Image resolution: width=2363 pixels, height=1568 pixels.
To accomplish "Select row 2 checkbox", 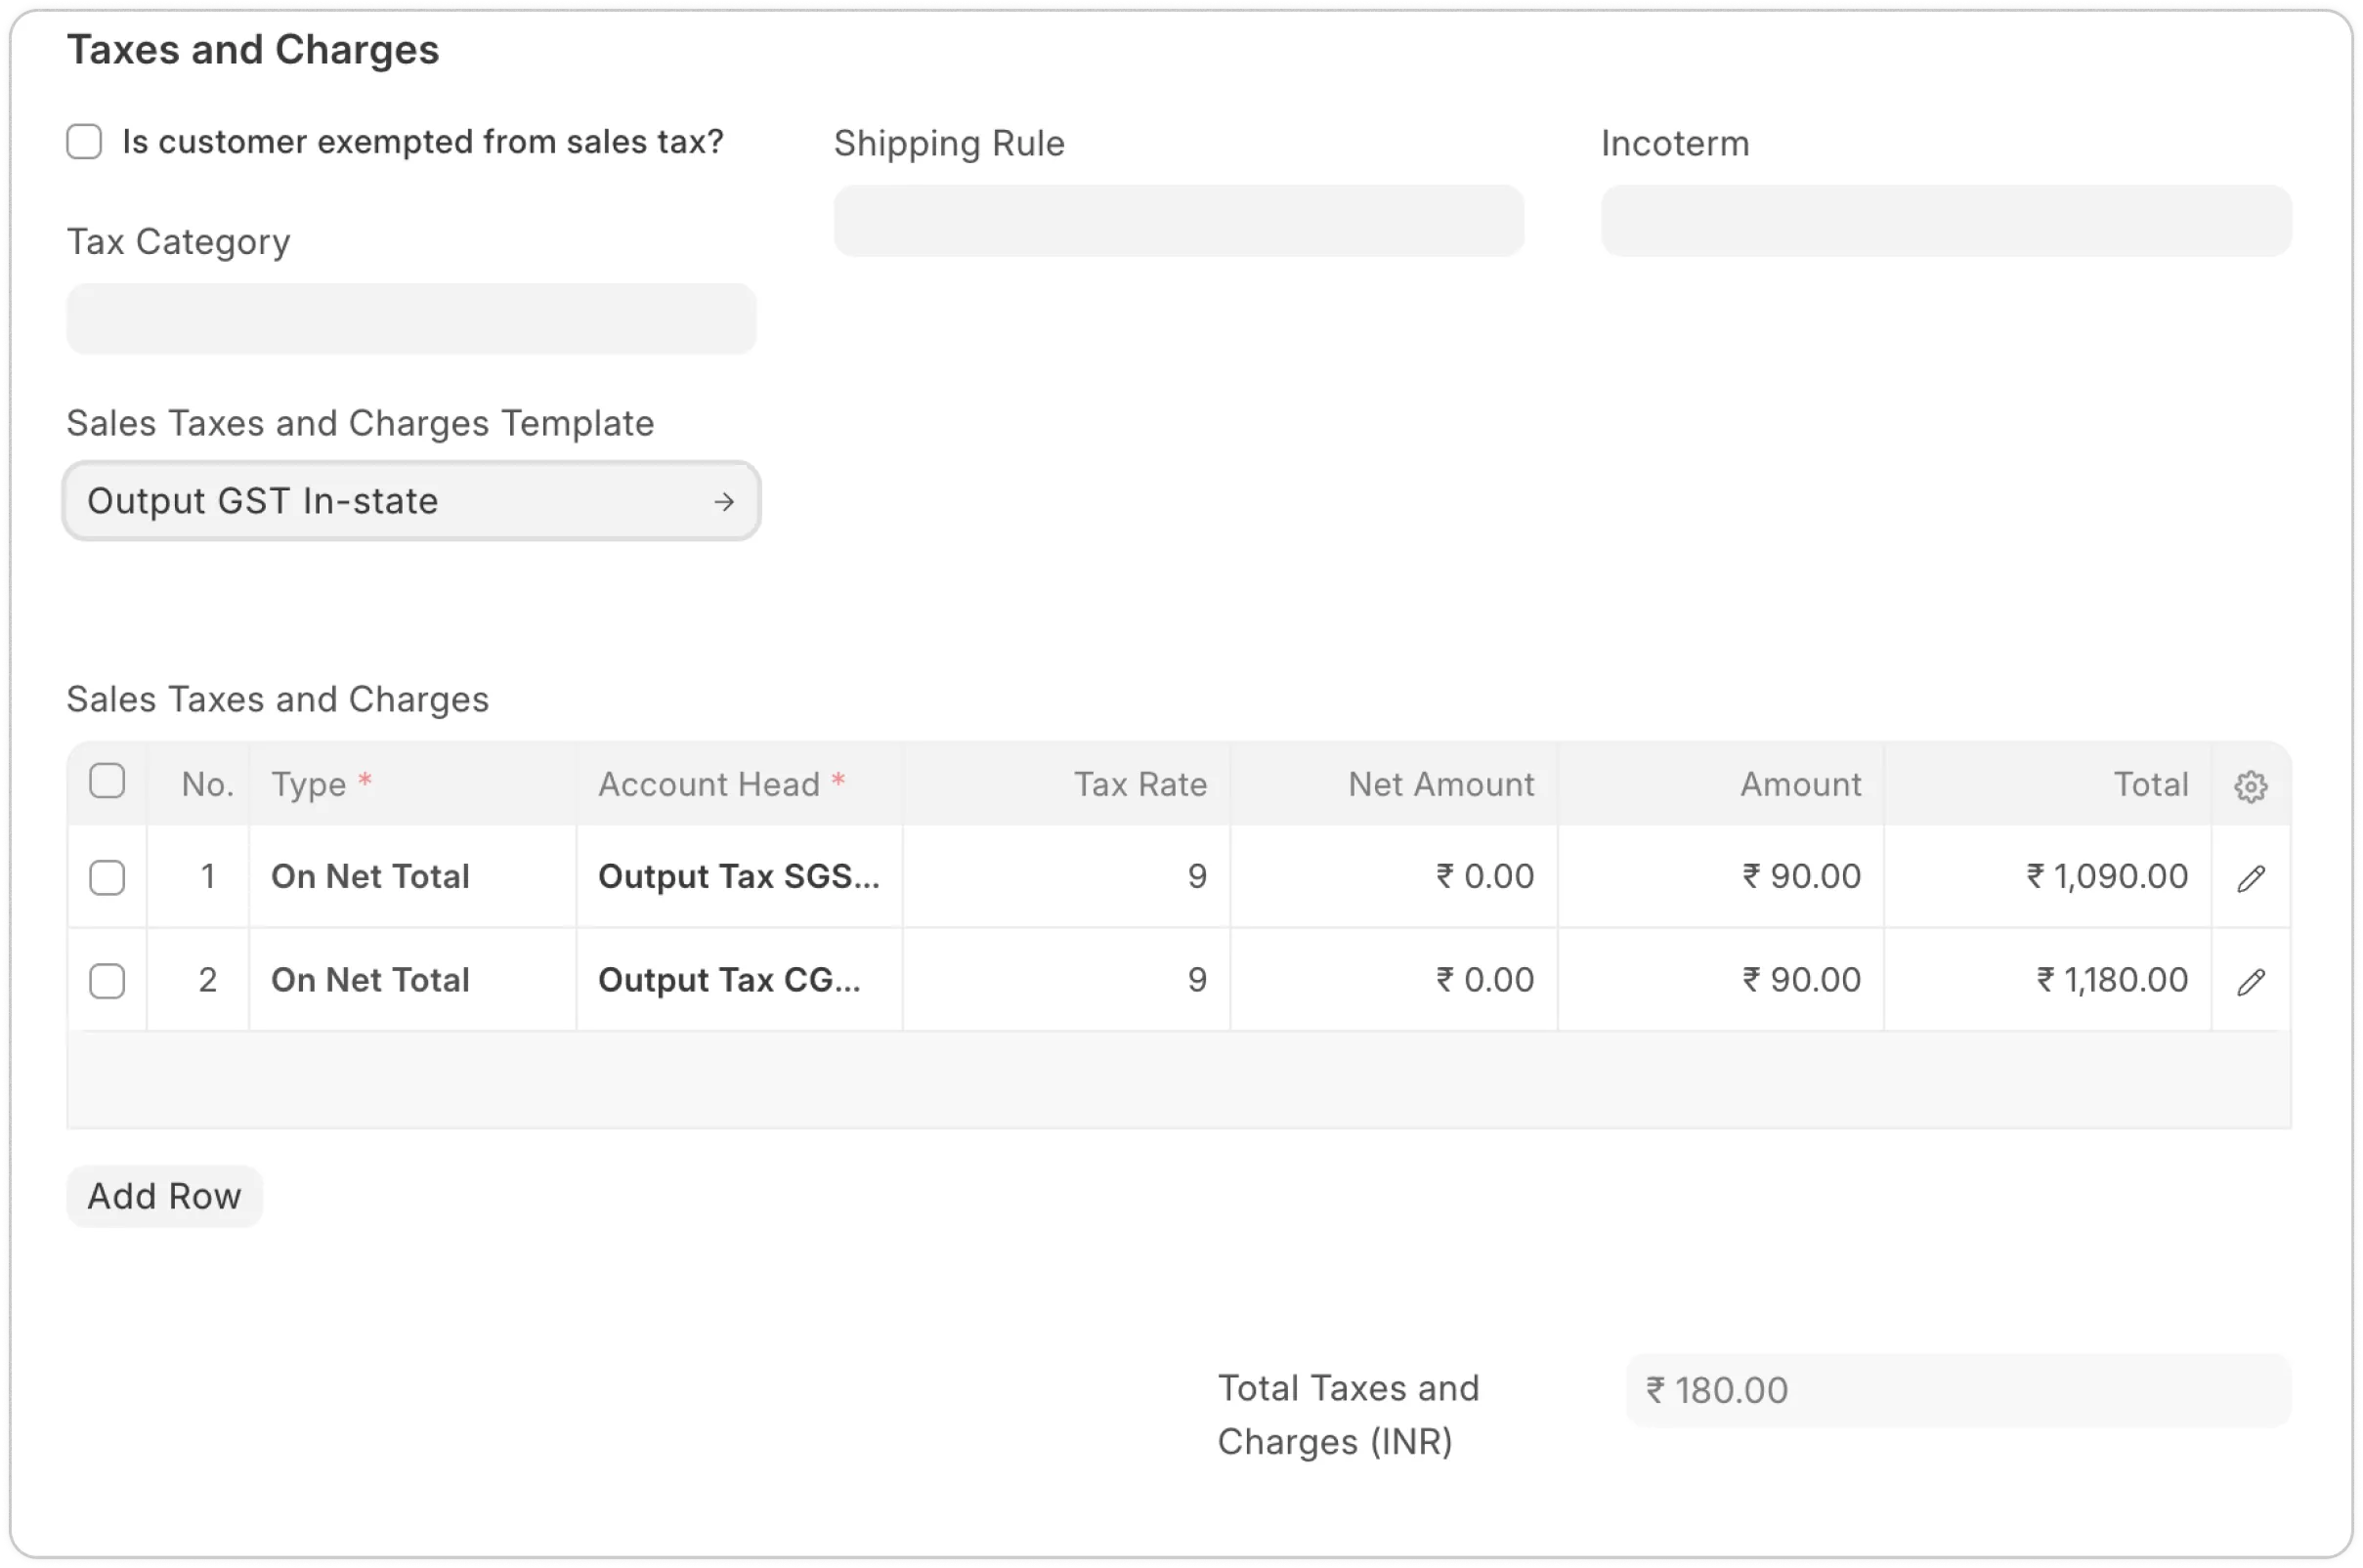I will pos(107,981).
